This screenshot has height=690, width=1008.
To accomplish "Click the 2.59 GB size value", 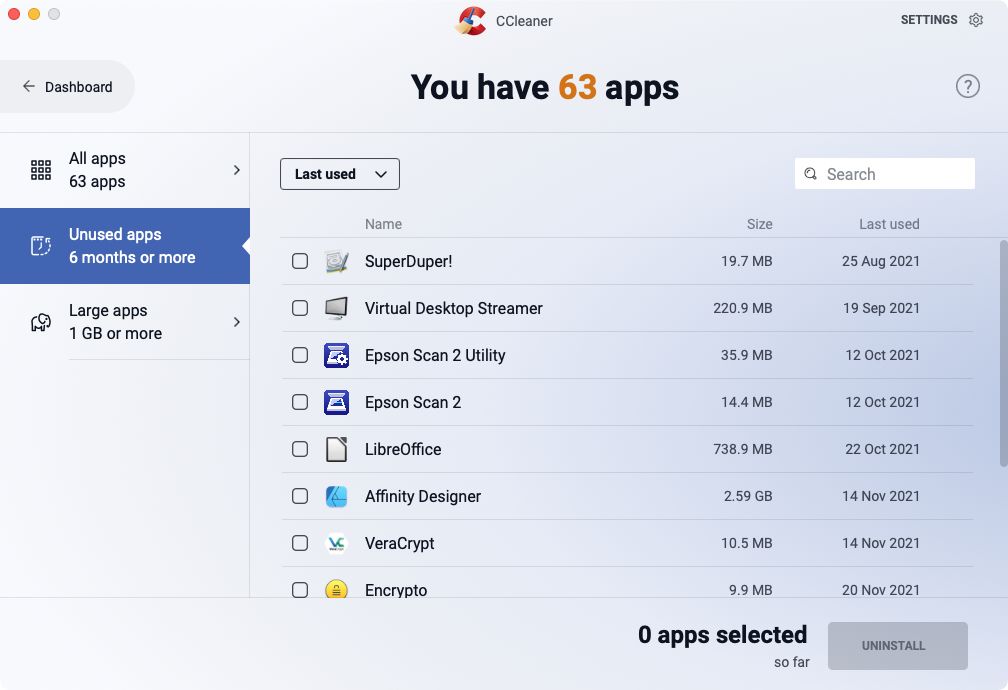I will tap(748, 496).
